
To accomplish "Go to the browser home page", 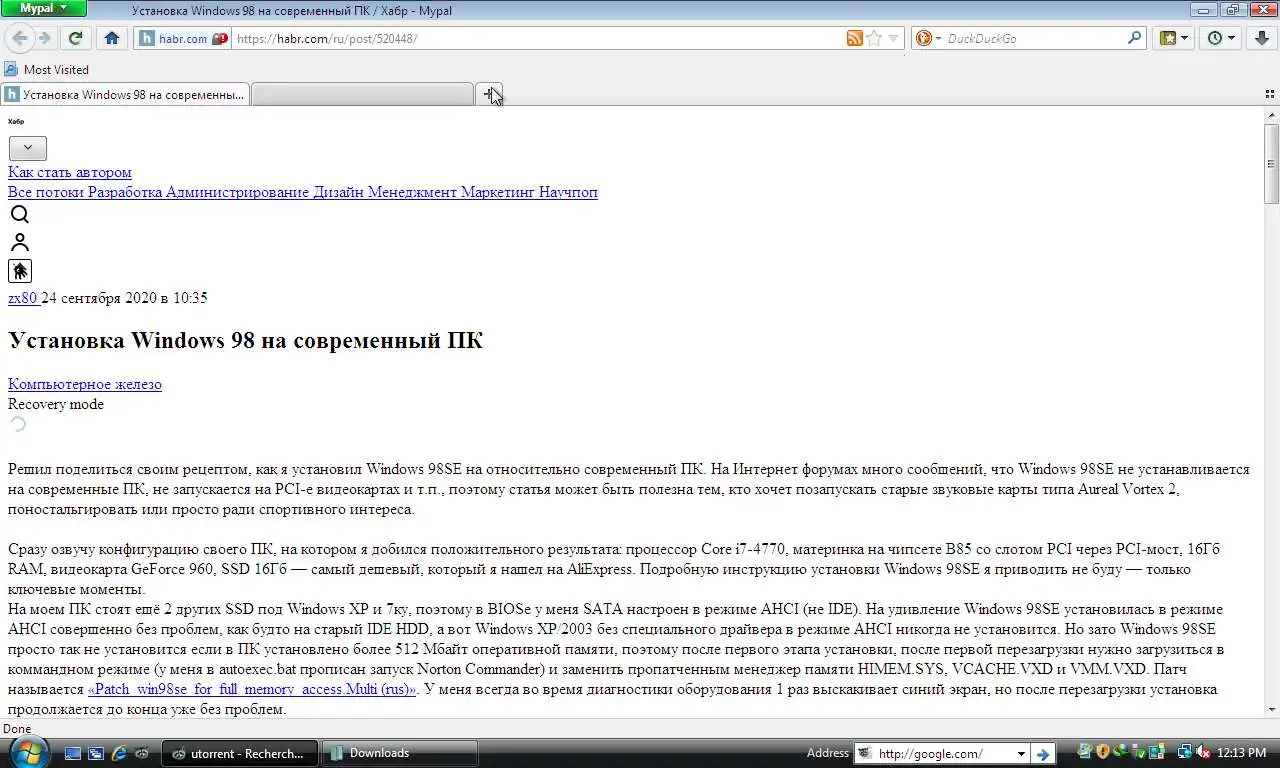I will point(111,38).
